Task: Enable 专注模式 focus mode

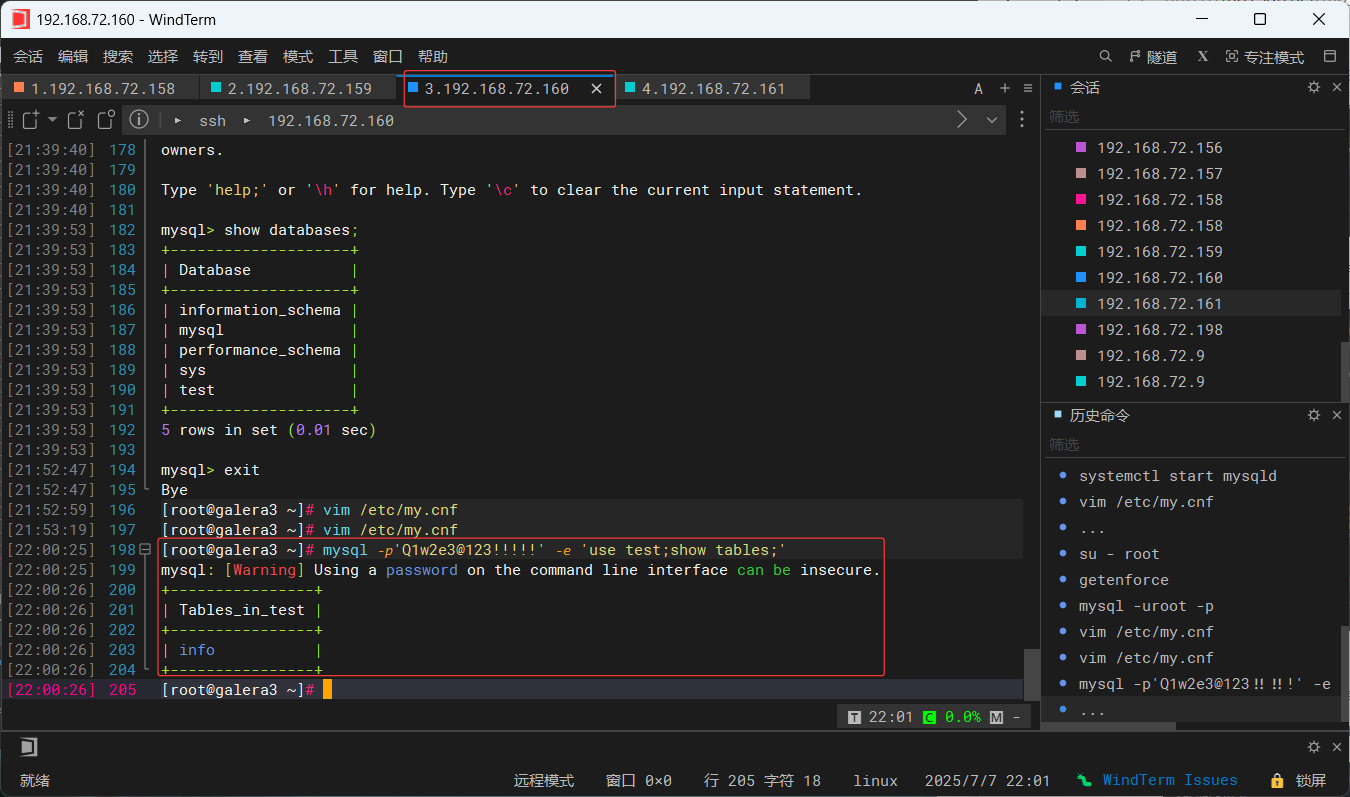Action: (x=1265, y=56)
